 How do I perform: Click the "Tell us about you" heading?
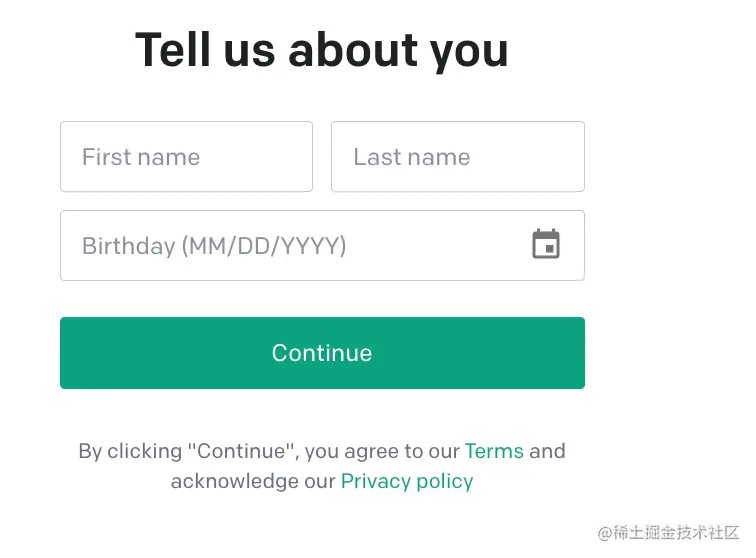tap(322, 50)
